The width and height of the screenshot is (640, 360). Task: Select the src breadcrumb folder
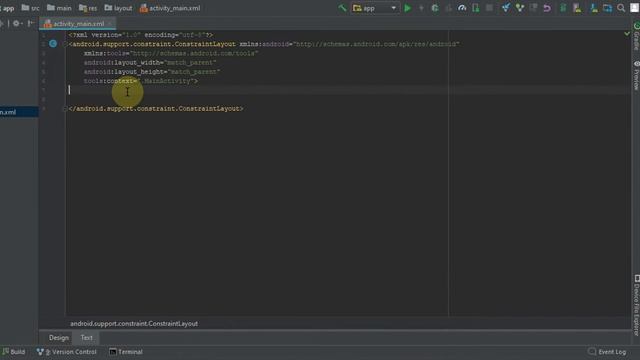pyautogui.click(x=31, y=8)
